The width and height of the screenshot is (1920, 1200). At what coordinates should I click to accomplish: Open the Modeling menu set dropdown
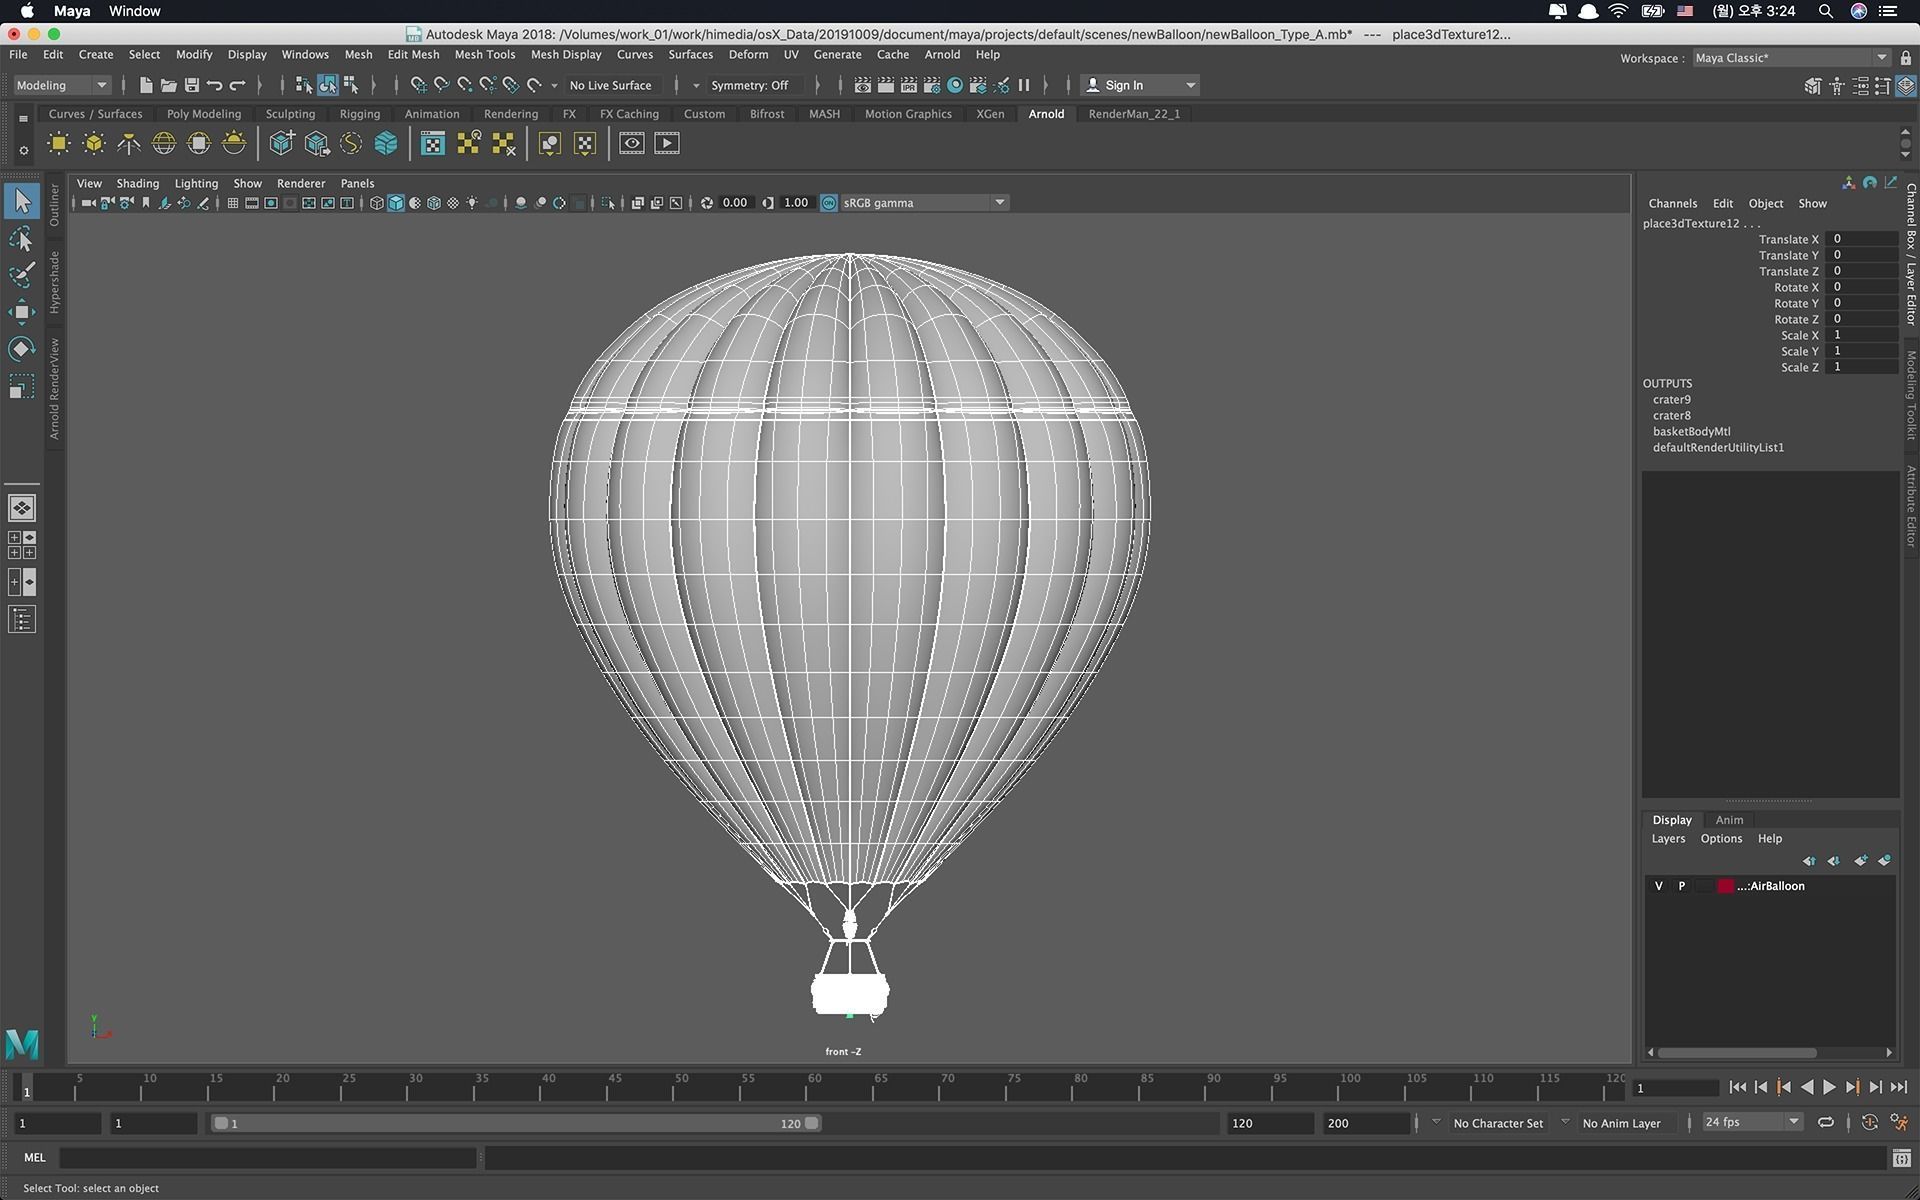click(x=62, y=85)
